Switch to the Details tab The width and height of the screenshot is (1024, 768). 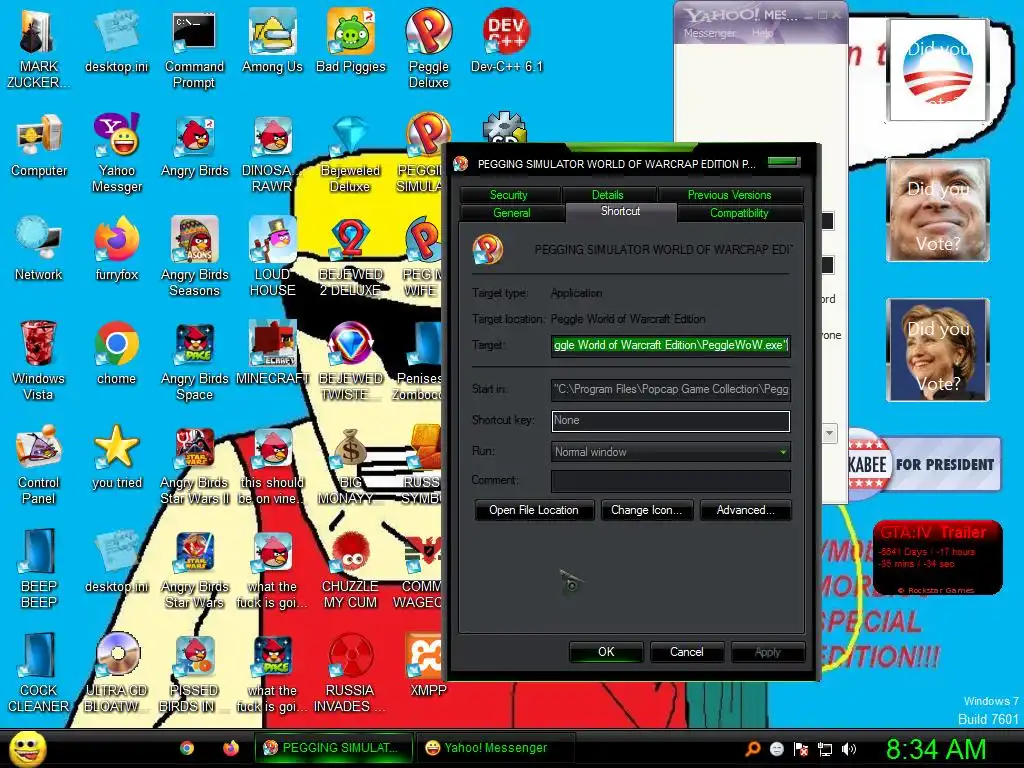point(607,195)
